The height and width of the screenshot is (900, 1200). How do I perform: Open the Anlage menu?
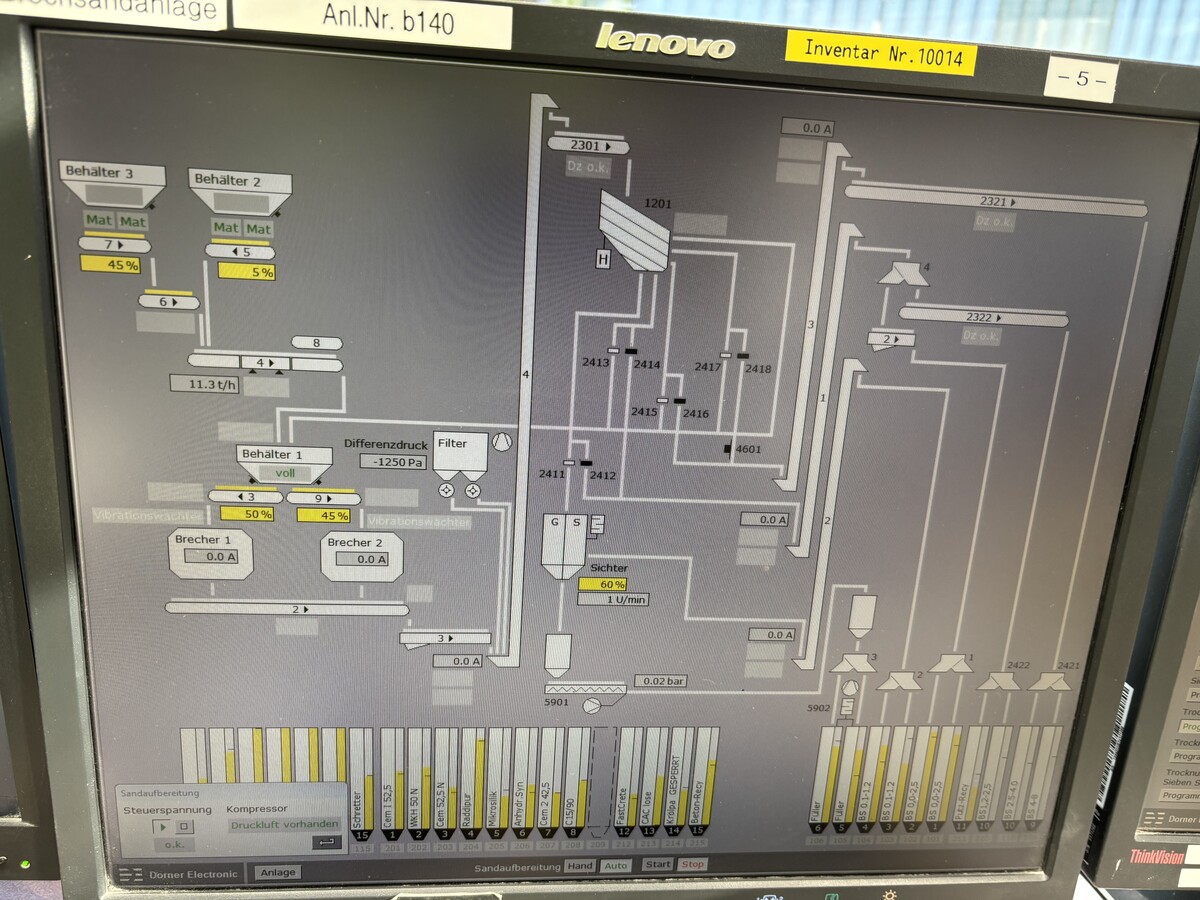278,872
